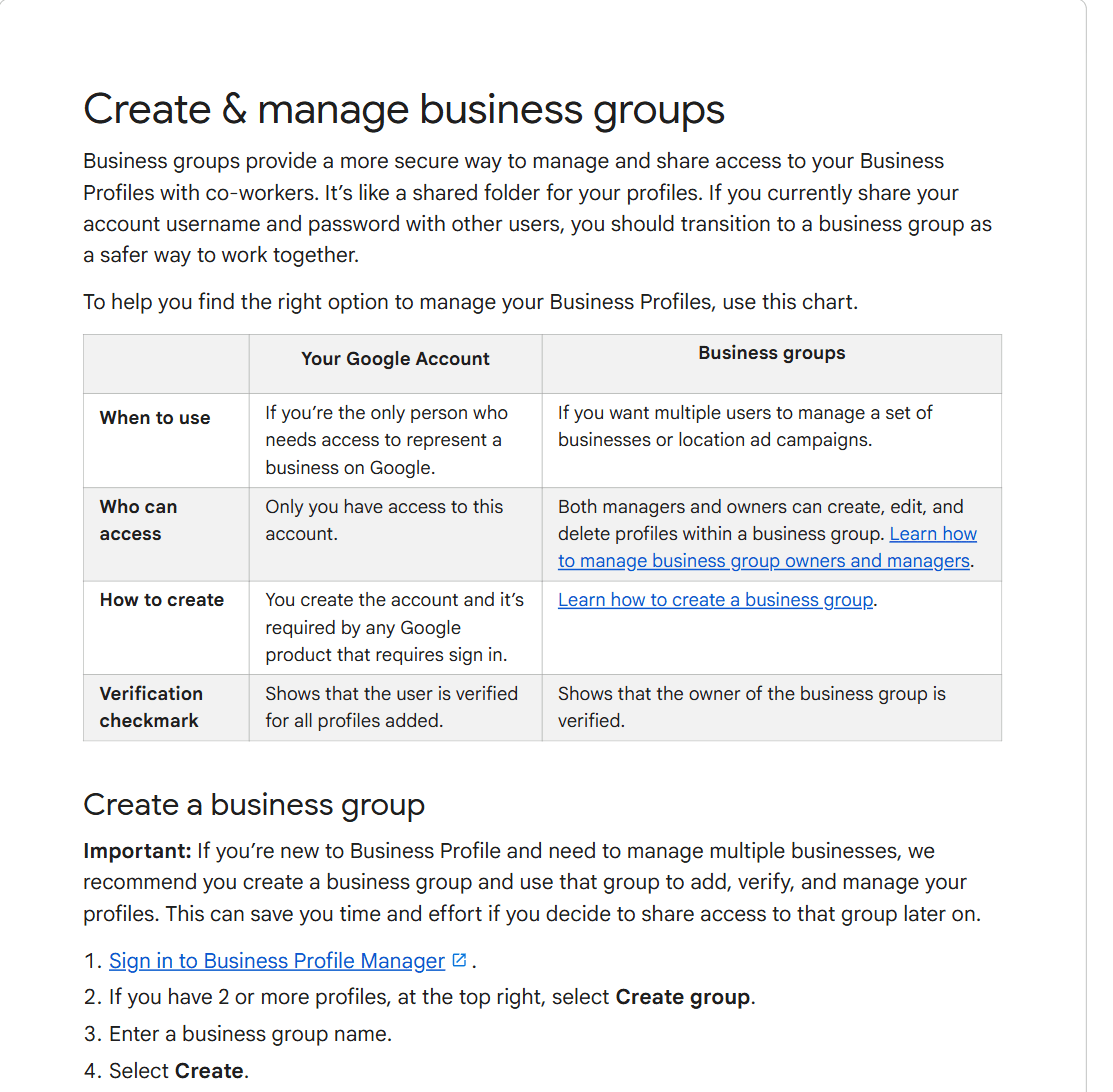Click the 'When to use' row label
The height and width of the screenshot is (1092, 1113).
tap(155, 417)
